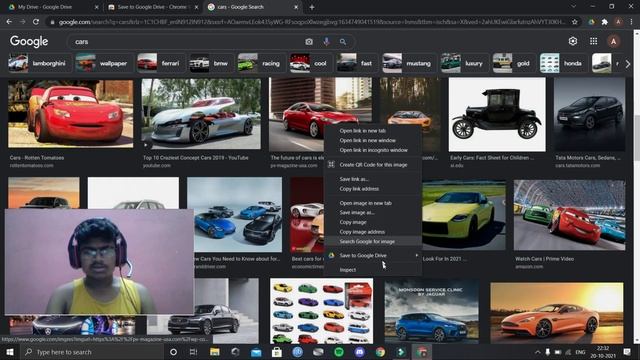Expand the Save to Google Drive submenu
Image resolution: width=640 pixels, height=360 pixels.
pyautogui.click(x=373, y=256)
